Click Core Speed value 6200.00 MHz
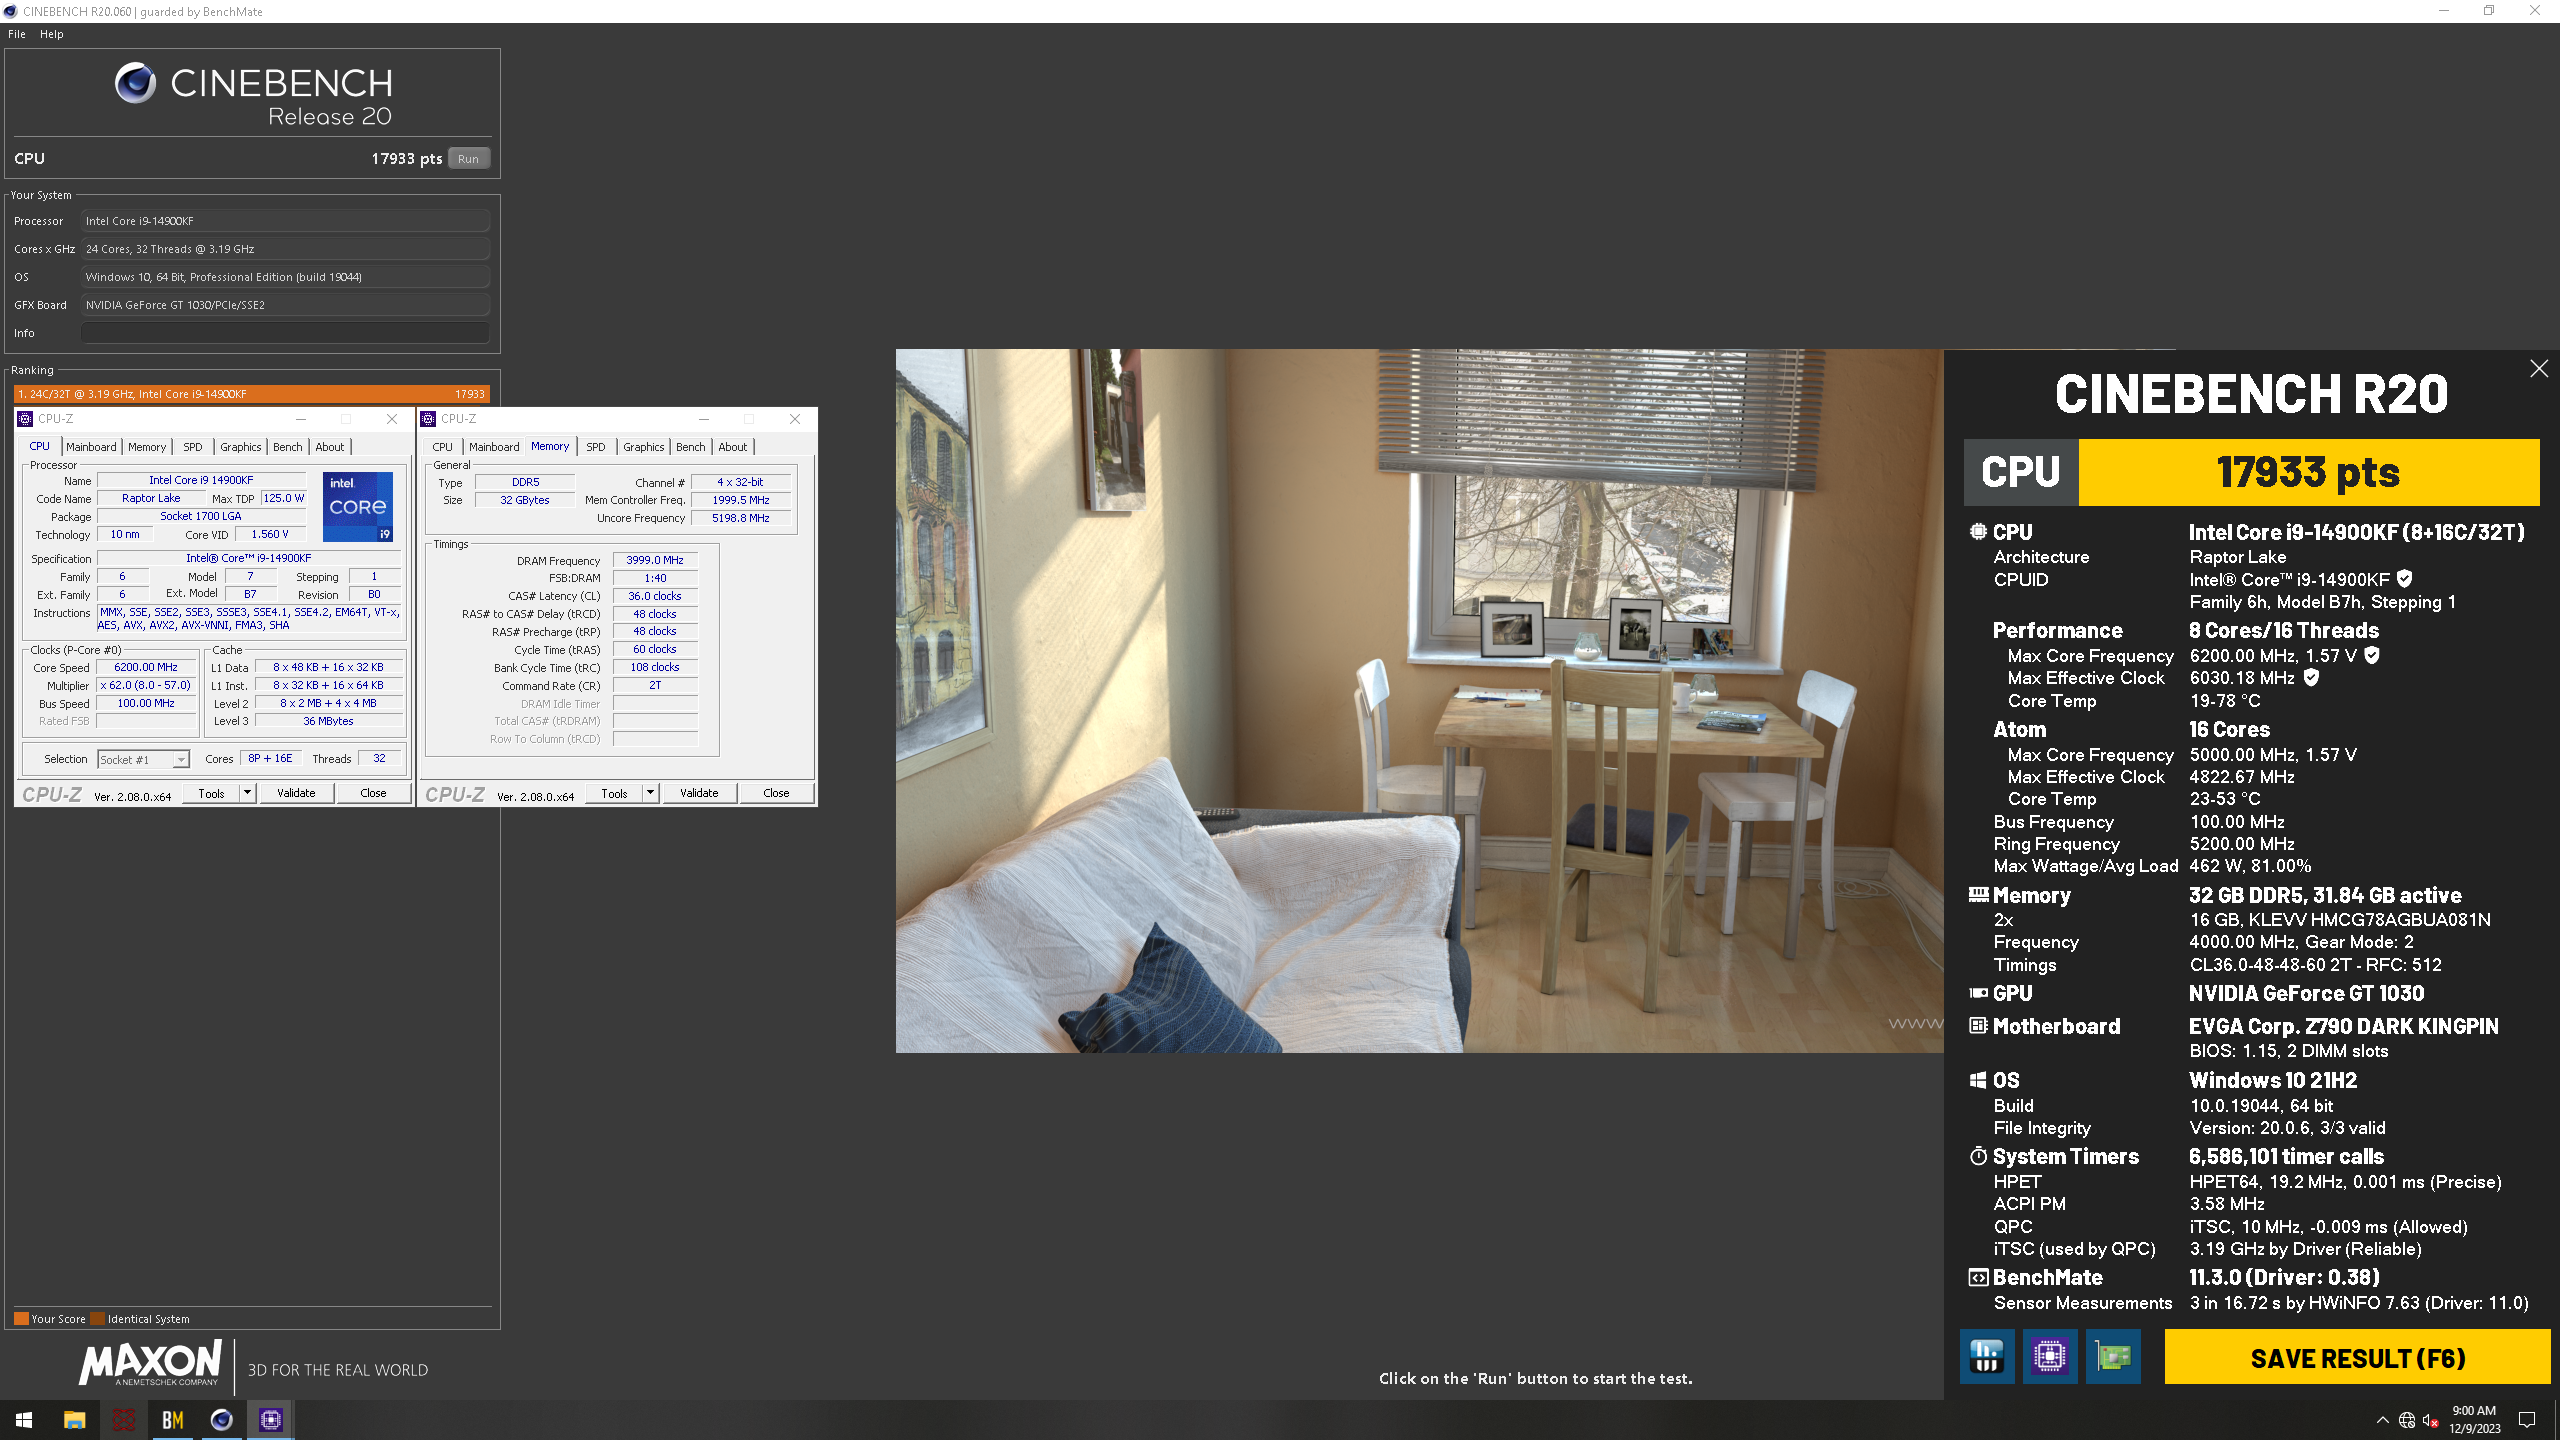 [146, 667]
